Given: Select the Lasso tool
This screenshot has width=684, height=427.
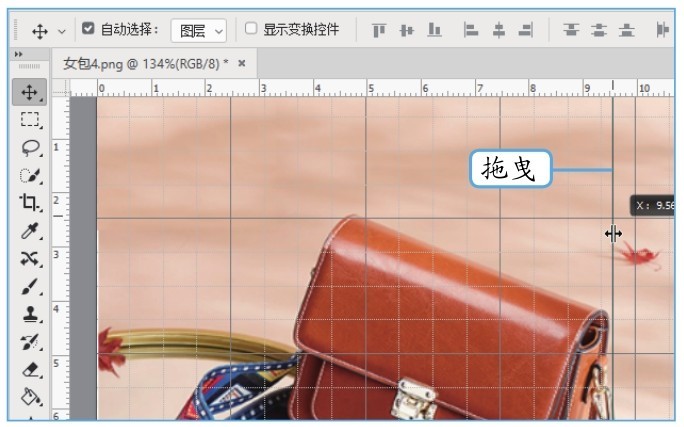Looking at the screenshot, I should [x=29, y=148].
